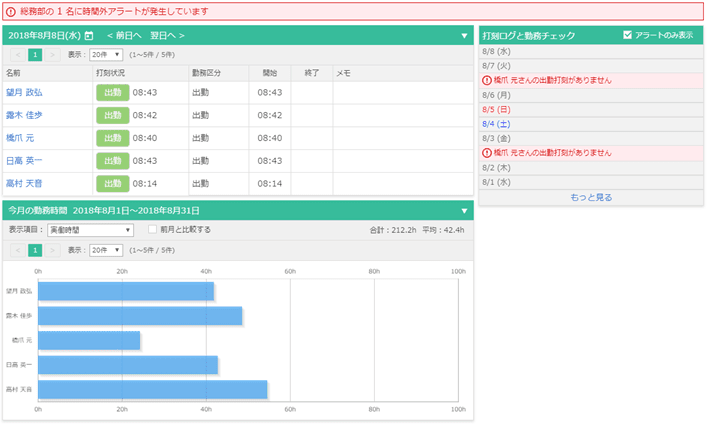Open the calendar date picker icon
Viewport: 708px width, 424px height.
(89, 36)
